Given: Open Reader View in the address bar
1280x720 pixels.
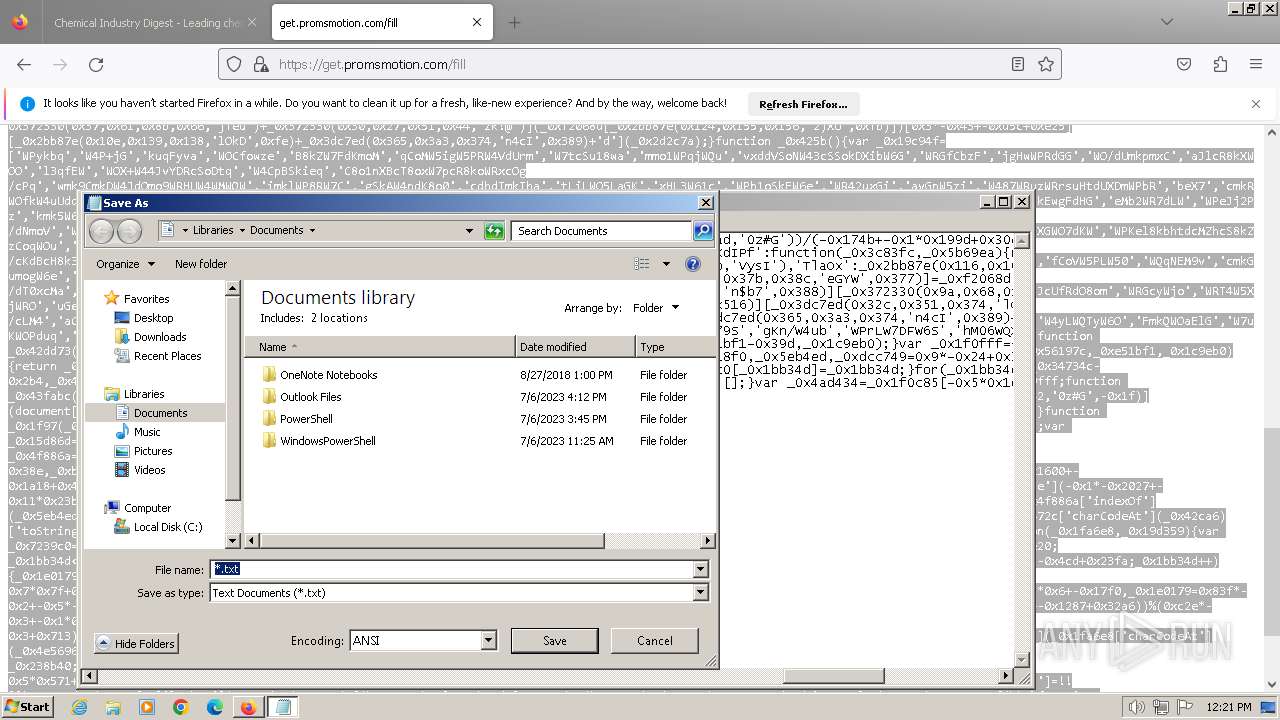Looking at the screenshot, I should click(x=1017, y=64).
